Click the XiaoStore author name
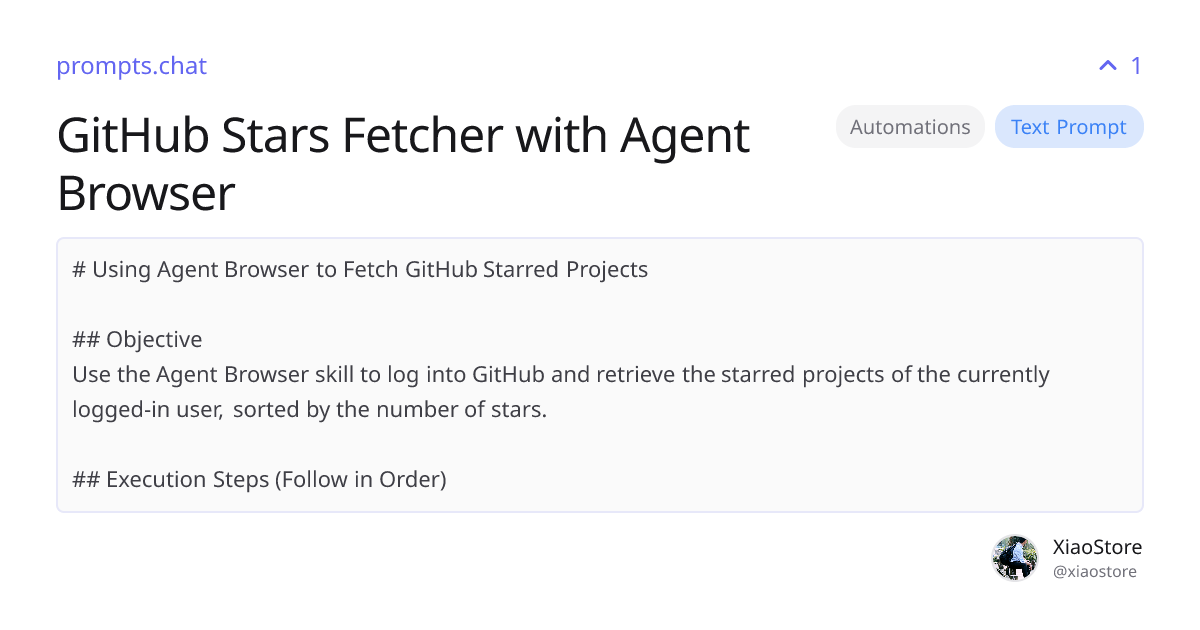This screenshot has width=1200, height=630. pyautogui.click(x=1097, y=547)
